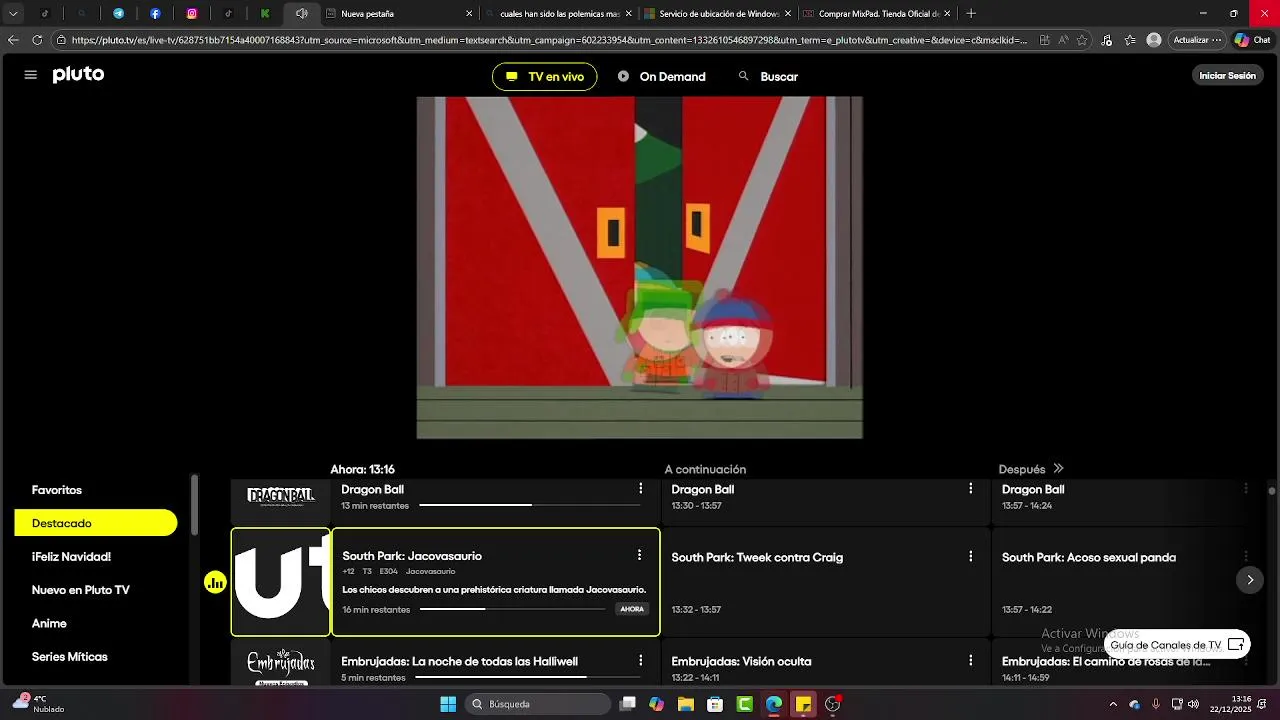Open Copilot from taskbar
Image resolution: width=1280 pixels, height=720 pixels.
pyautogui.click(x=656, y=704)
